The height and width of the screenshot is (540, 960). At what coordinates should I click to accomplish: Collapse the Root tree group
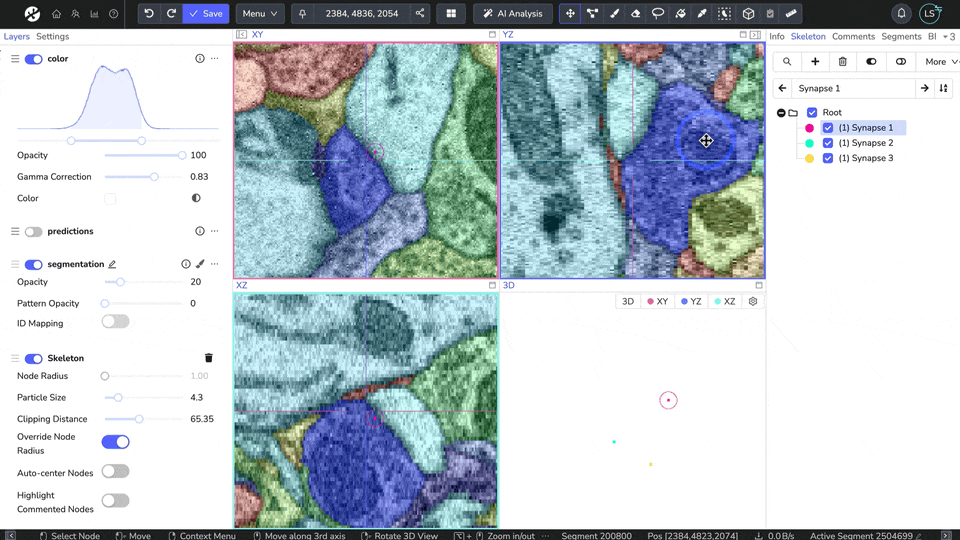pyautogui.click(x=781, y=113)
